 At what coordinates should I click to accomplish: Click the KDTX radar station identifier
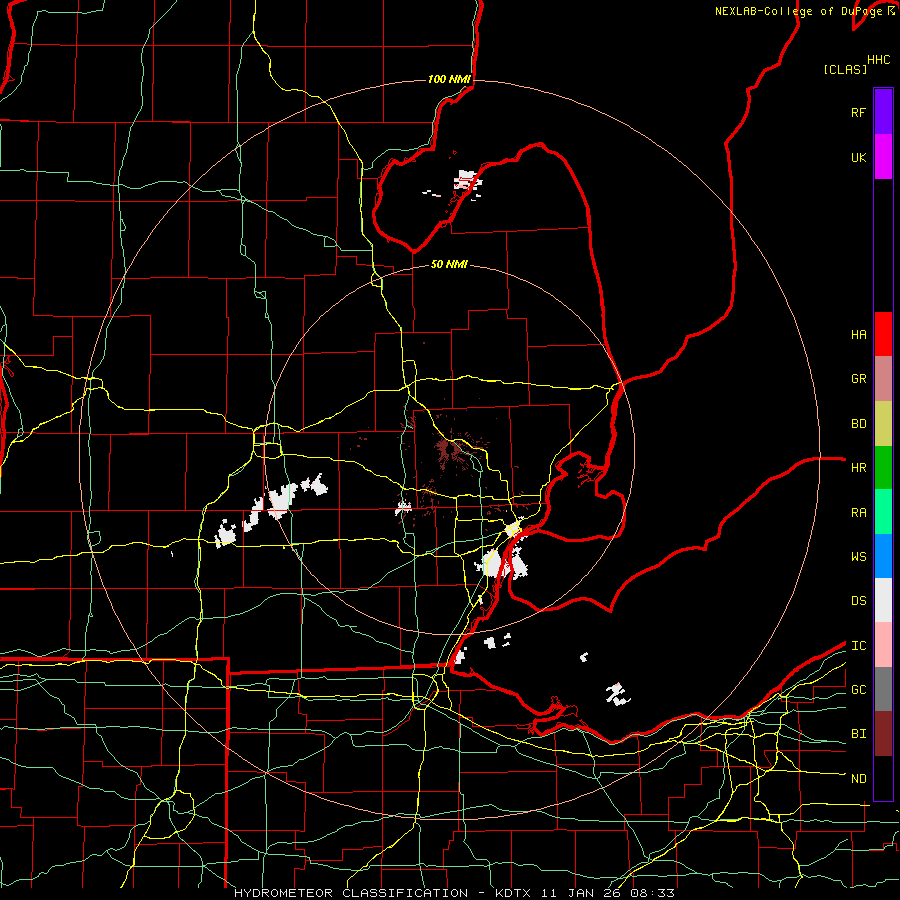point(514,893)
